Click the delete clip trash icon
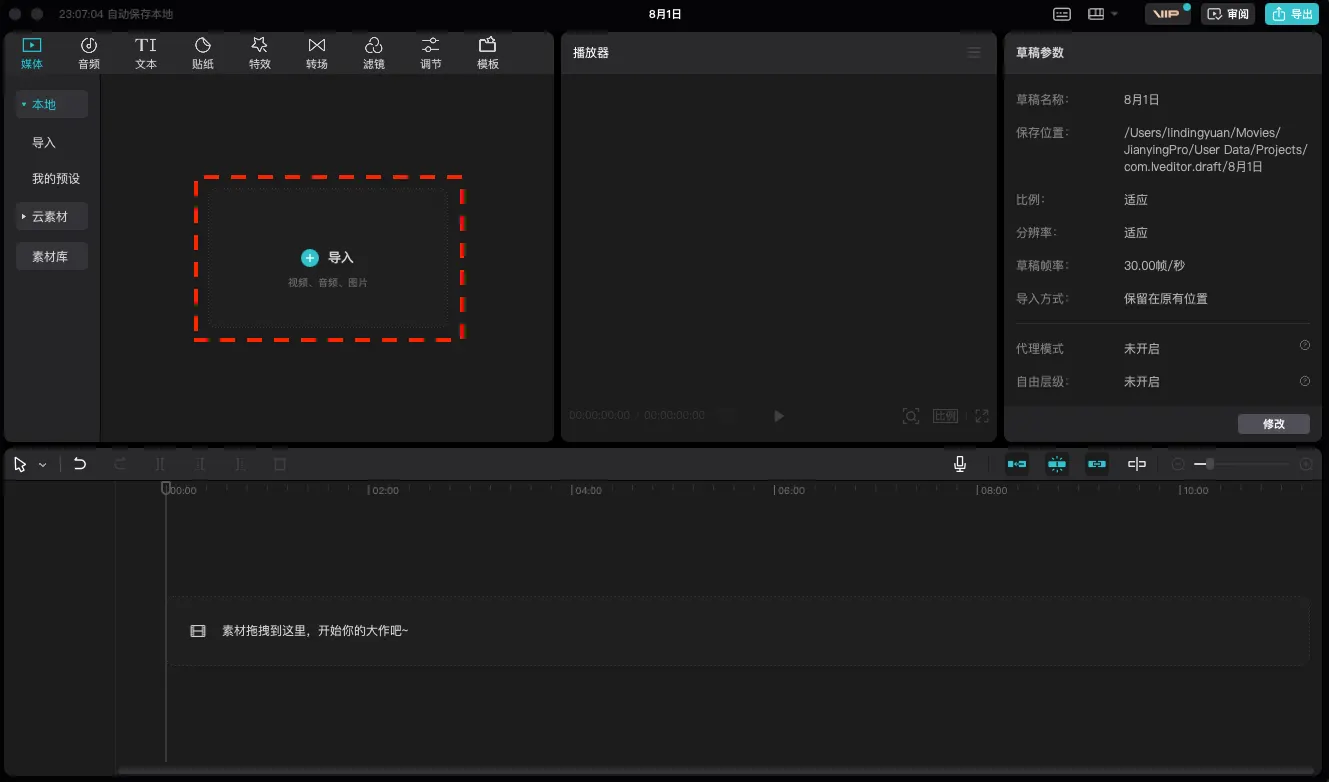The height and width of the screenshot is (782, 1329). 280,464
